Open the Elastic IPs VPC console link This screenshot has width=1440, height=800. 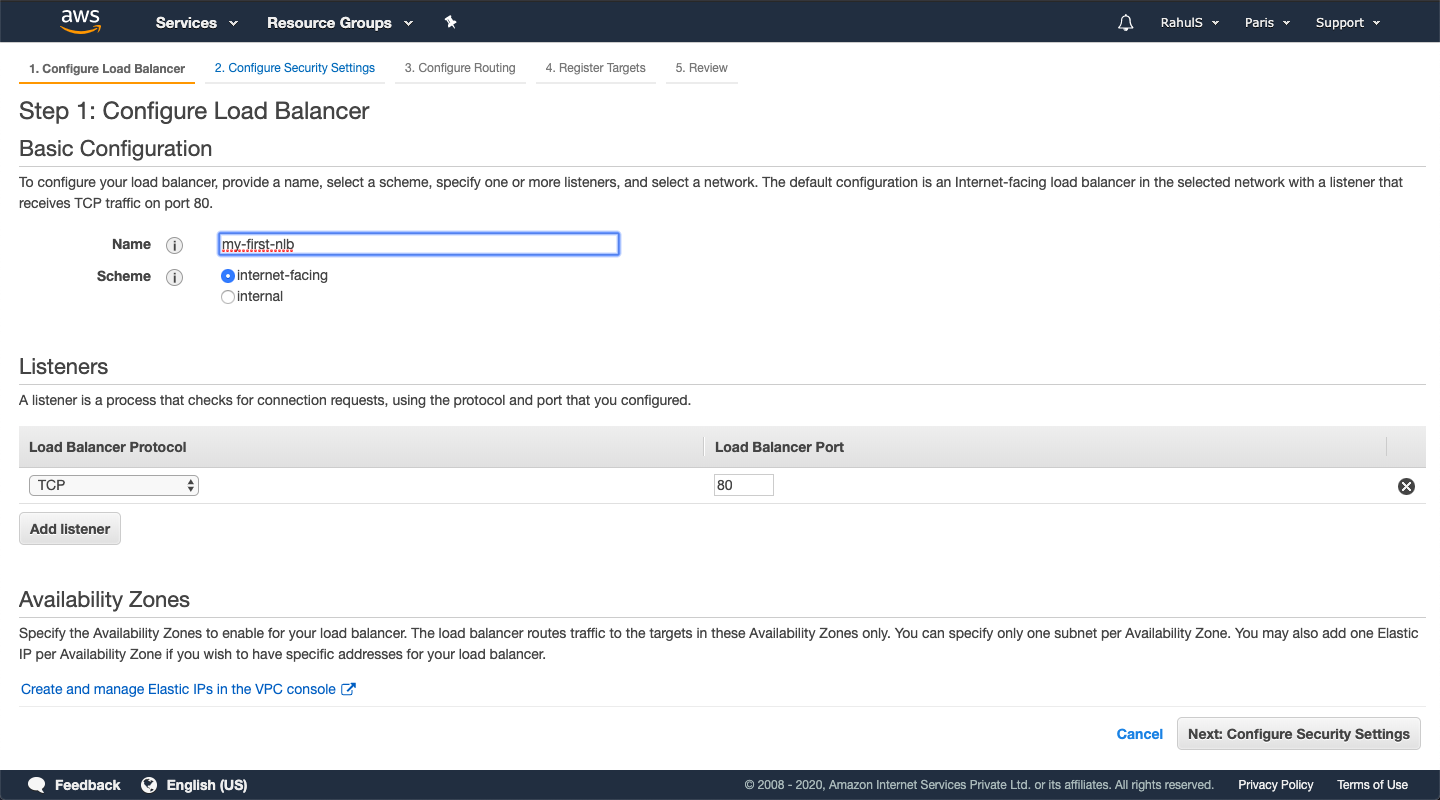click(178, 689)
